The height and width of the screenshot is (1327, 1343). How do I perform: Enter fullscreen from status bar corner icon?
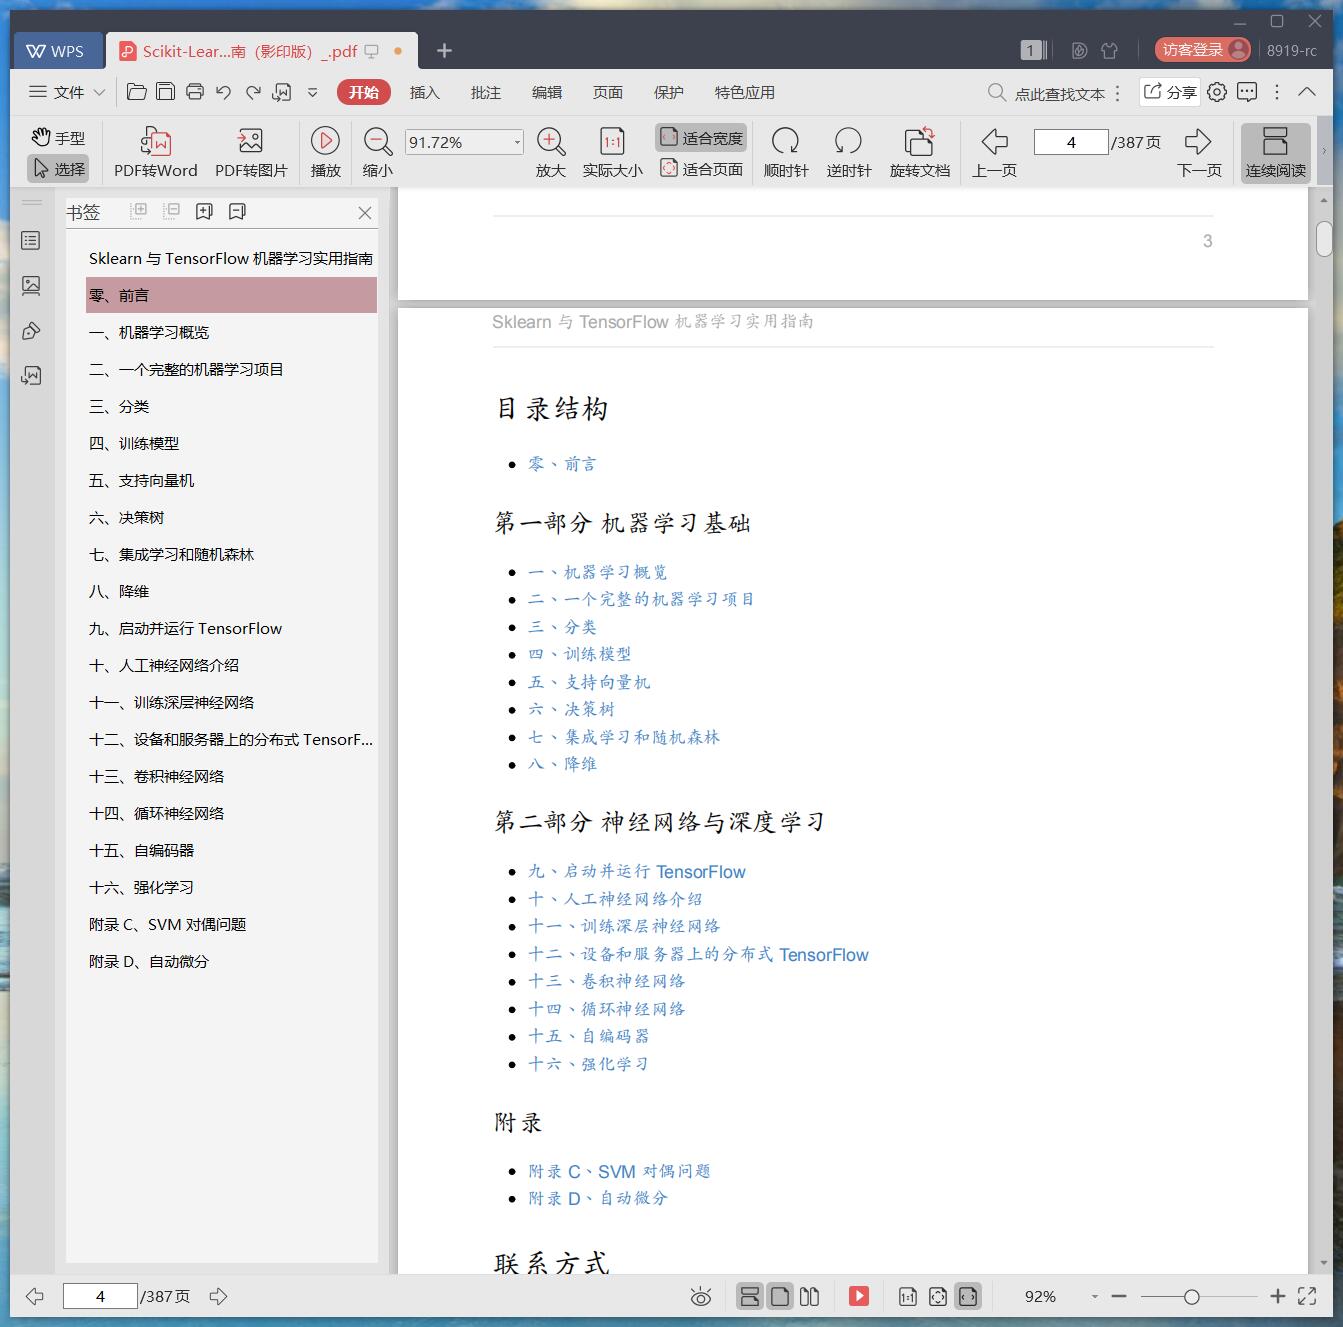tap(1307, 1296)
